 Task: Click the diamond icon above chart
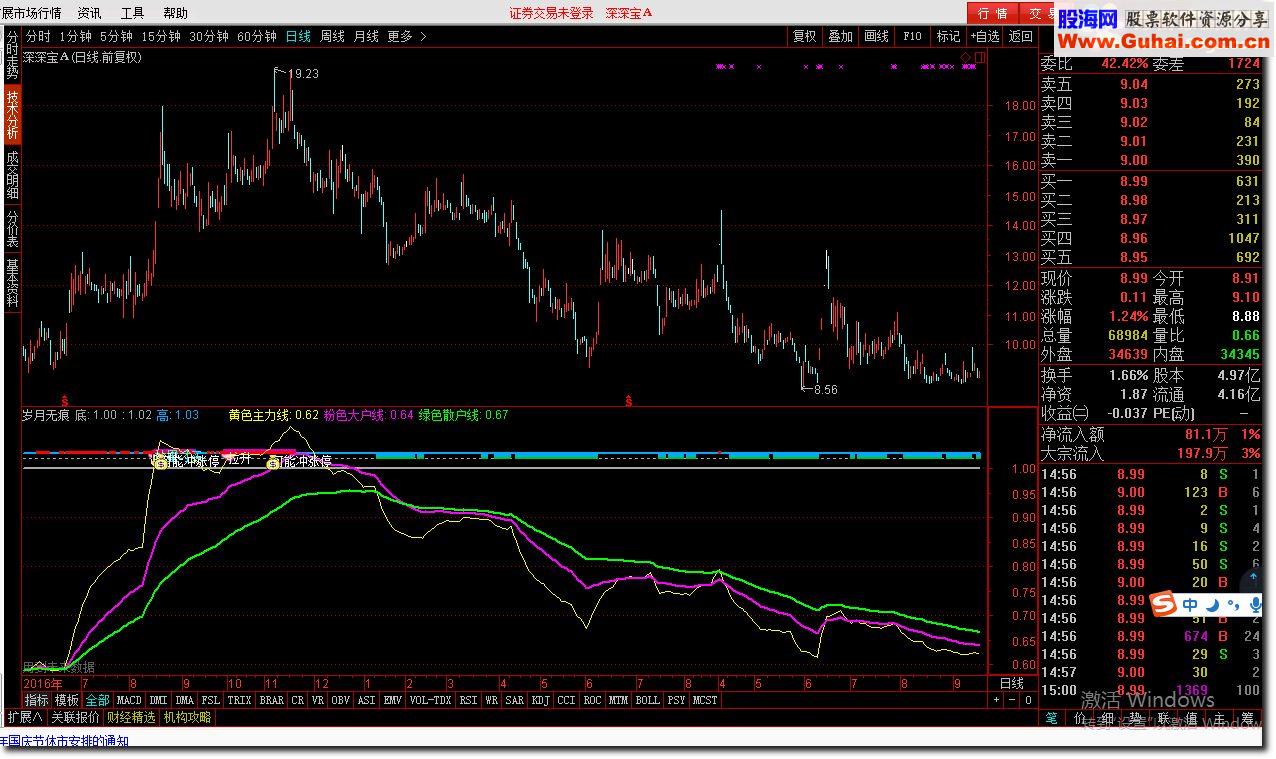point(966,57)
